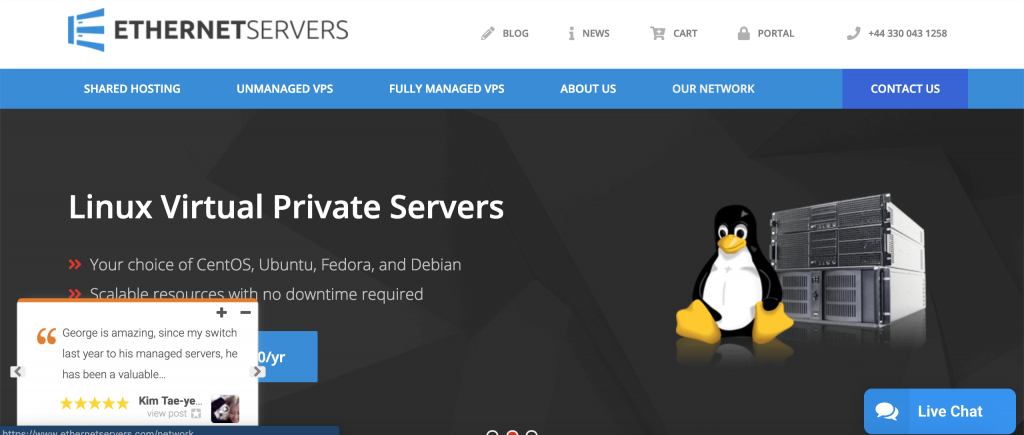Click the info icon beside NEWS
The width and height of the screenshot is (1024, 435).
pyautogui.click(x=571, y=33)
